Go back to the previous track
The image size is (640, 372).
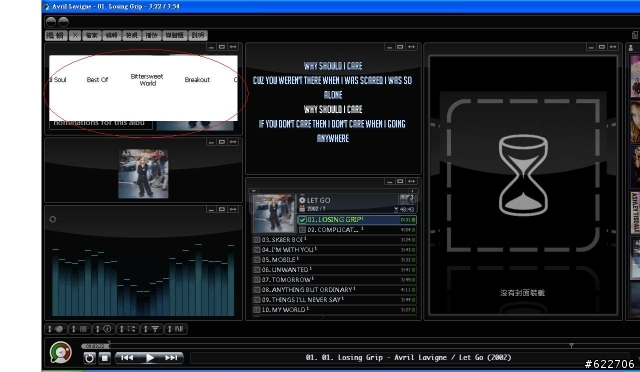127,358
